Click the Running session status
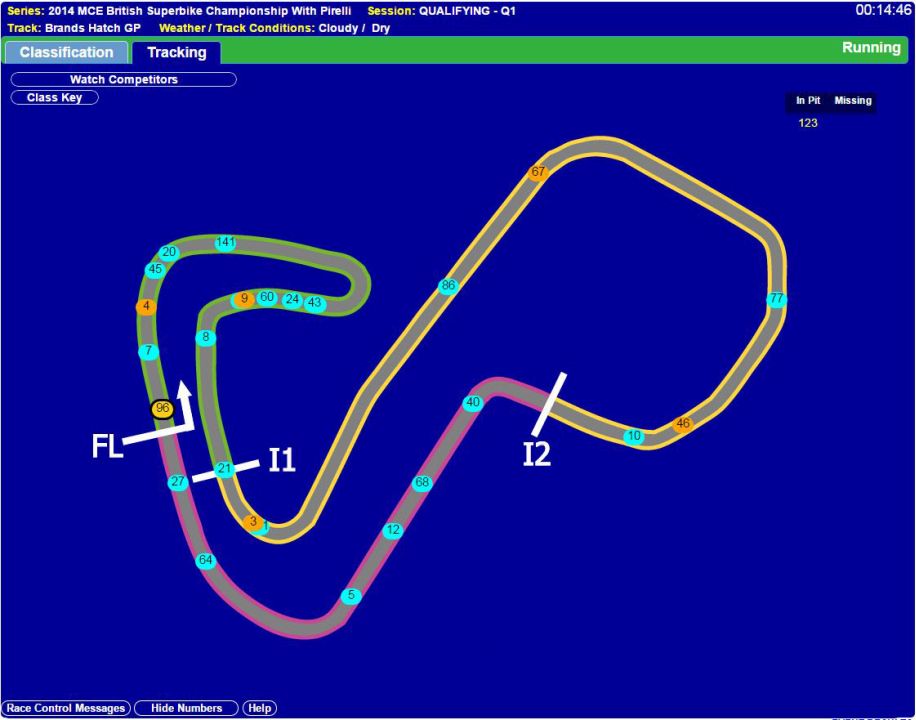Image resolution: width=916 pixels, height=720 pixels. (871, 48)
